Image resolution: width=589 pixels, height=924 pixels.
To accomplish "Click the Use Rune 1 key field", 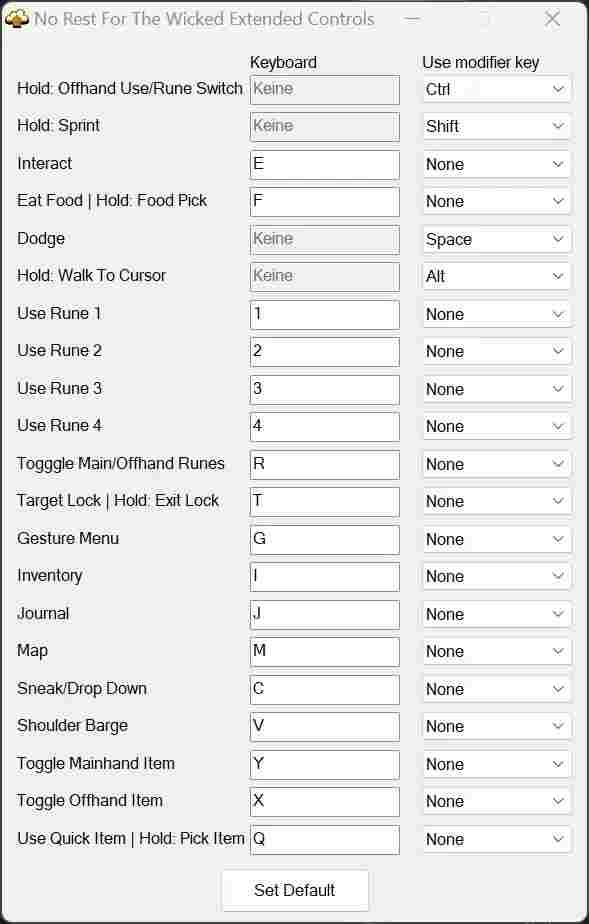I will [325, 315].
